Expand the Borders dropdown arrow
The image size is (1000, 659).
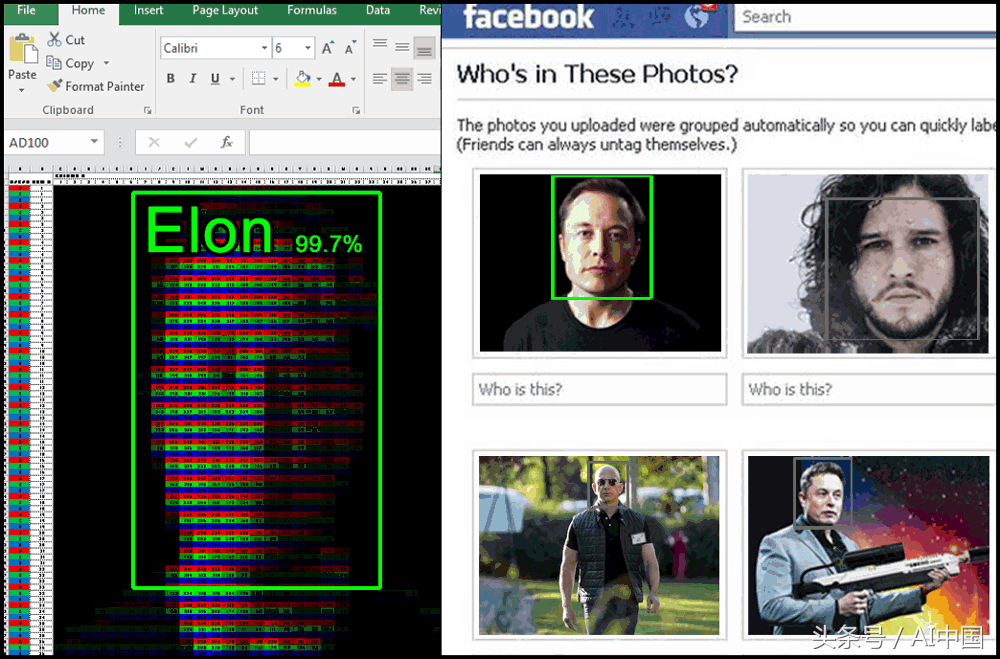click(276, 80)
